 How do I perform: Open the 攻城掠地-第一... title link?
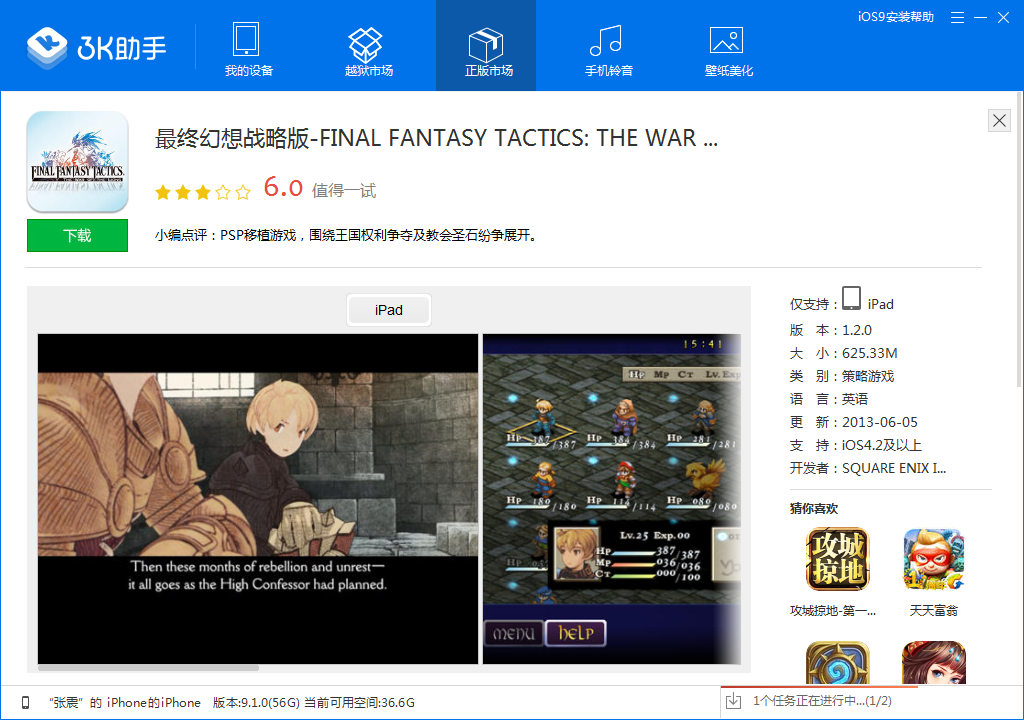[833, 611]
